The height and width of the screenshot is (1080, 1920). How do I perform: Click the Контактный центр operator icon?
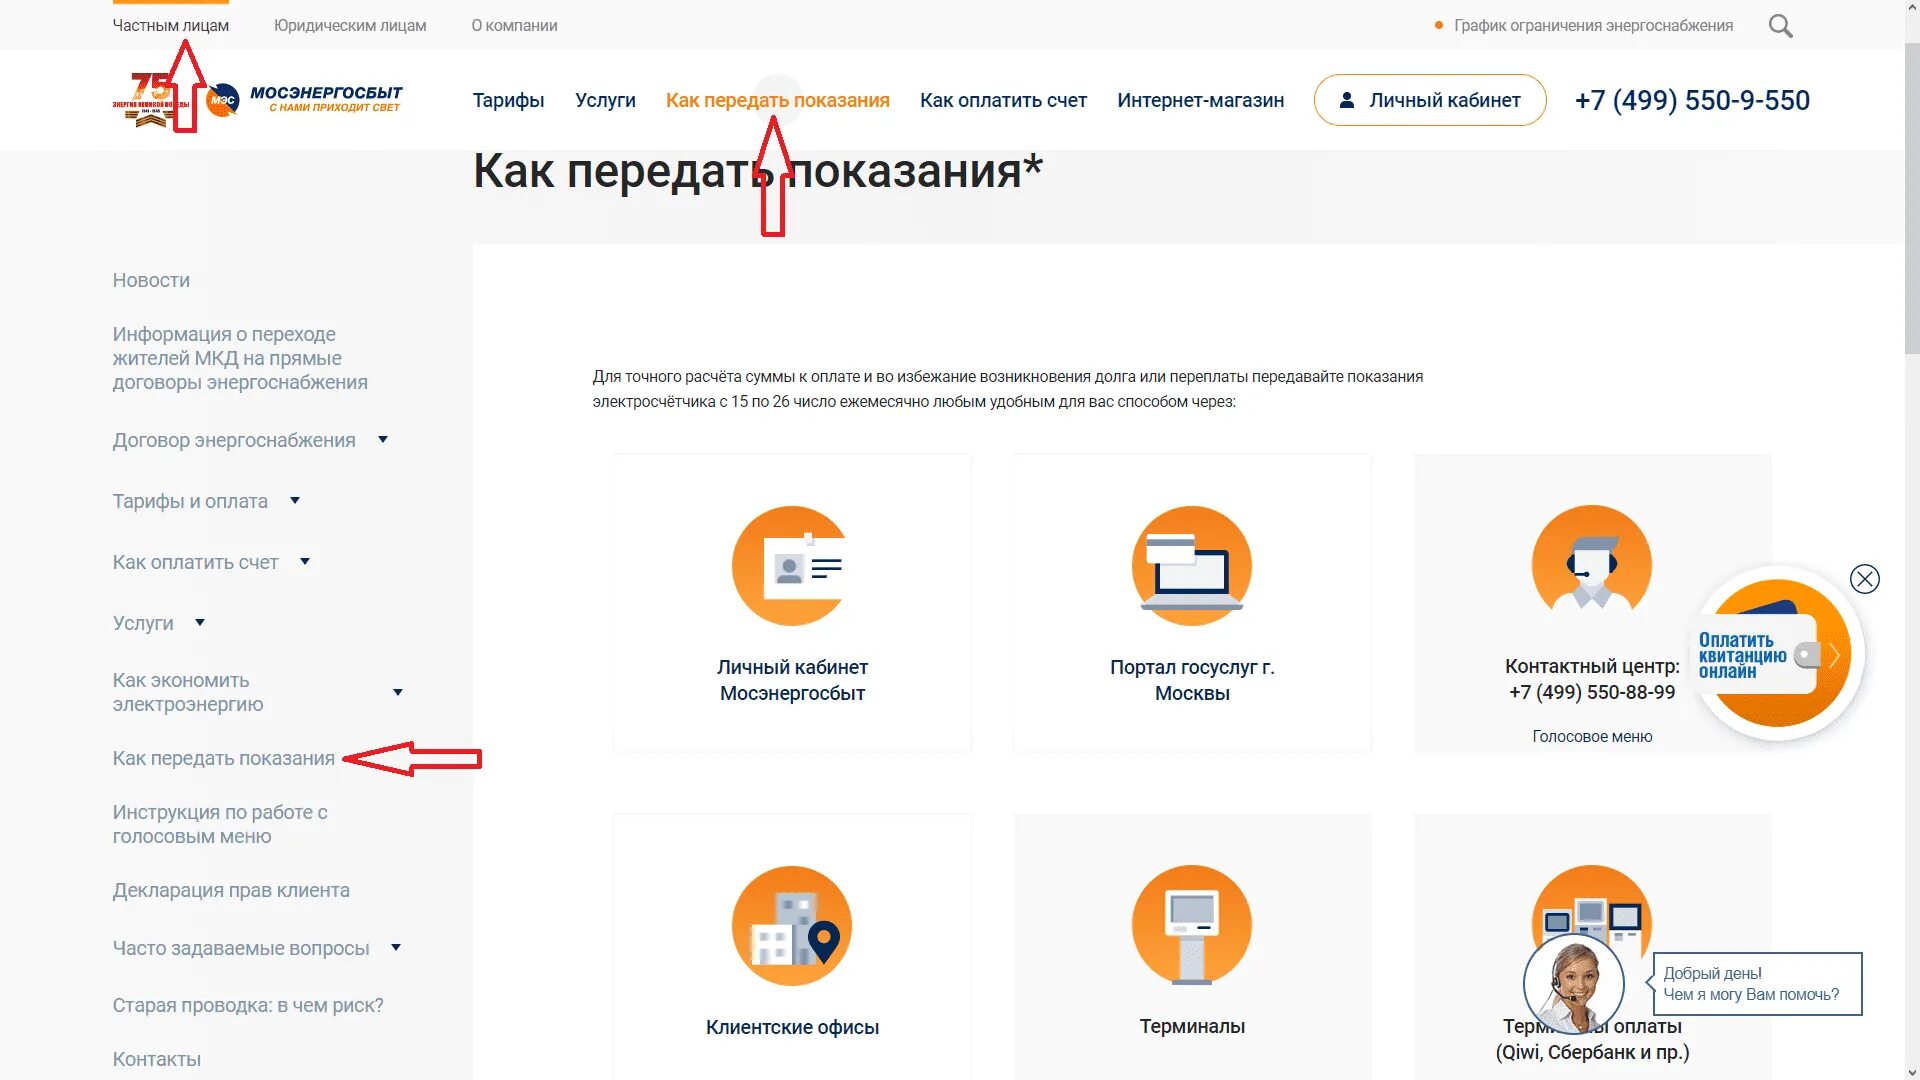pyautogui.click(x=1592, y=560)
